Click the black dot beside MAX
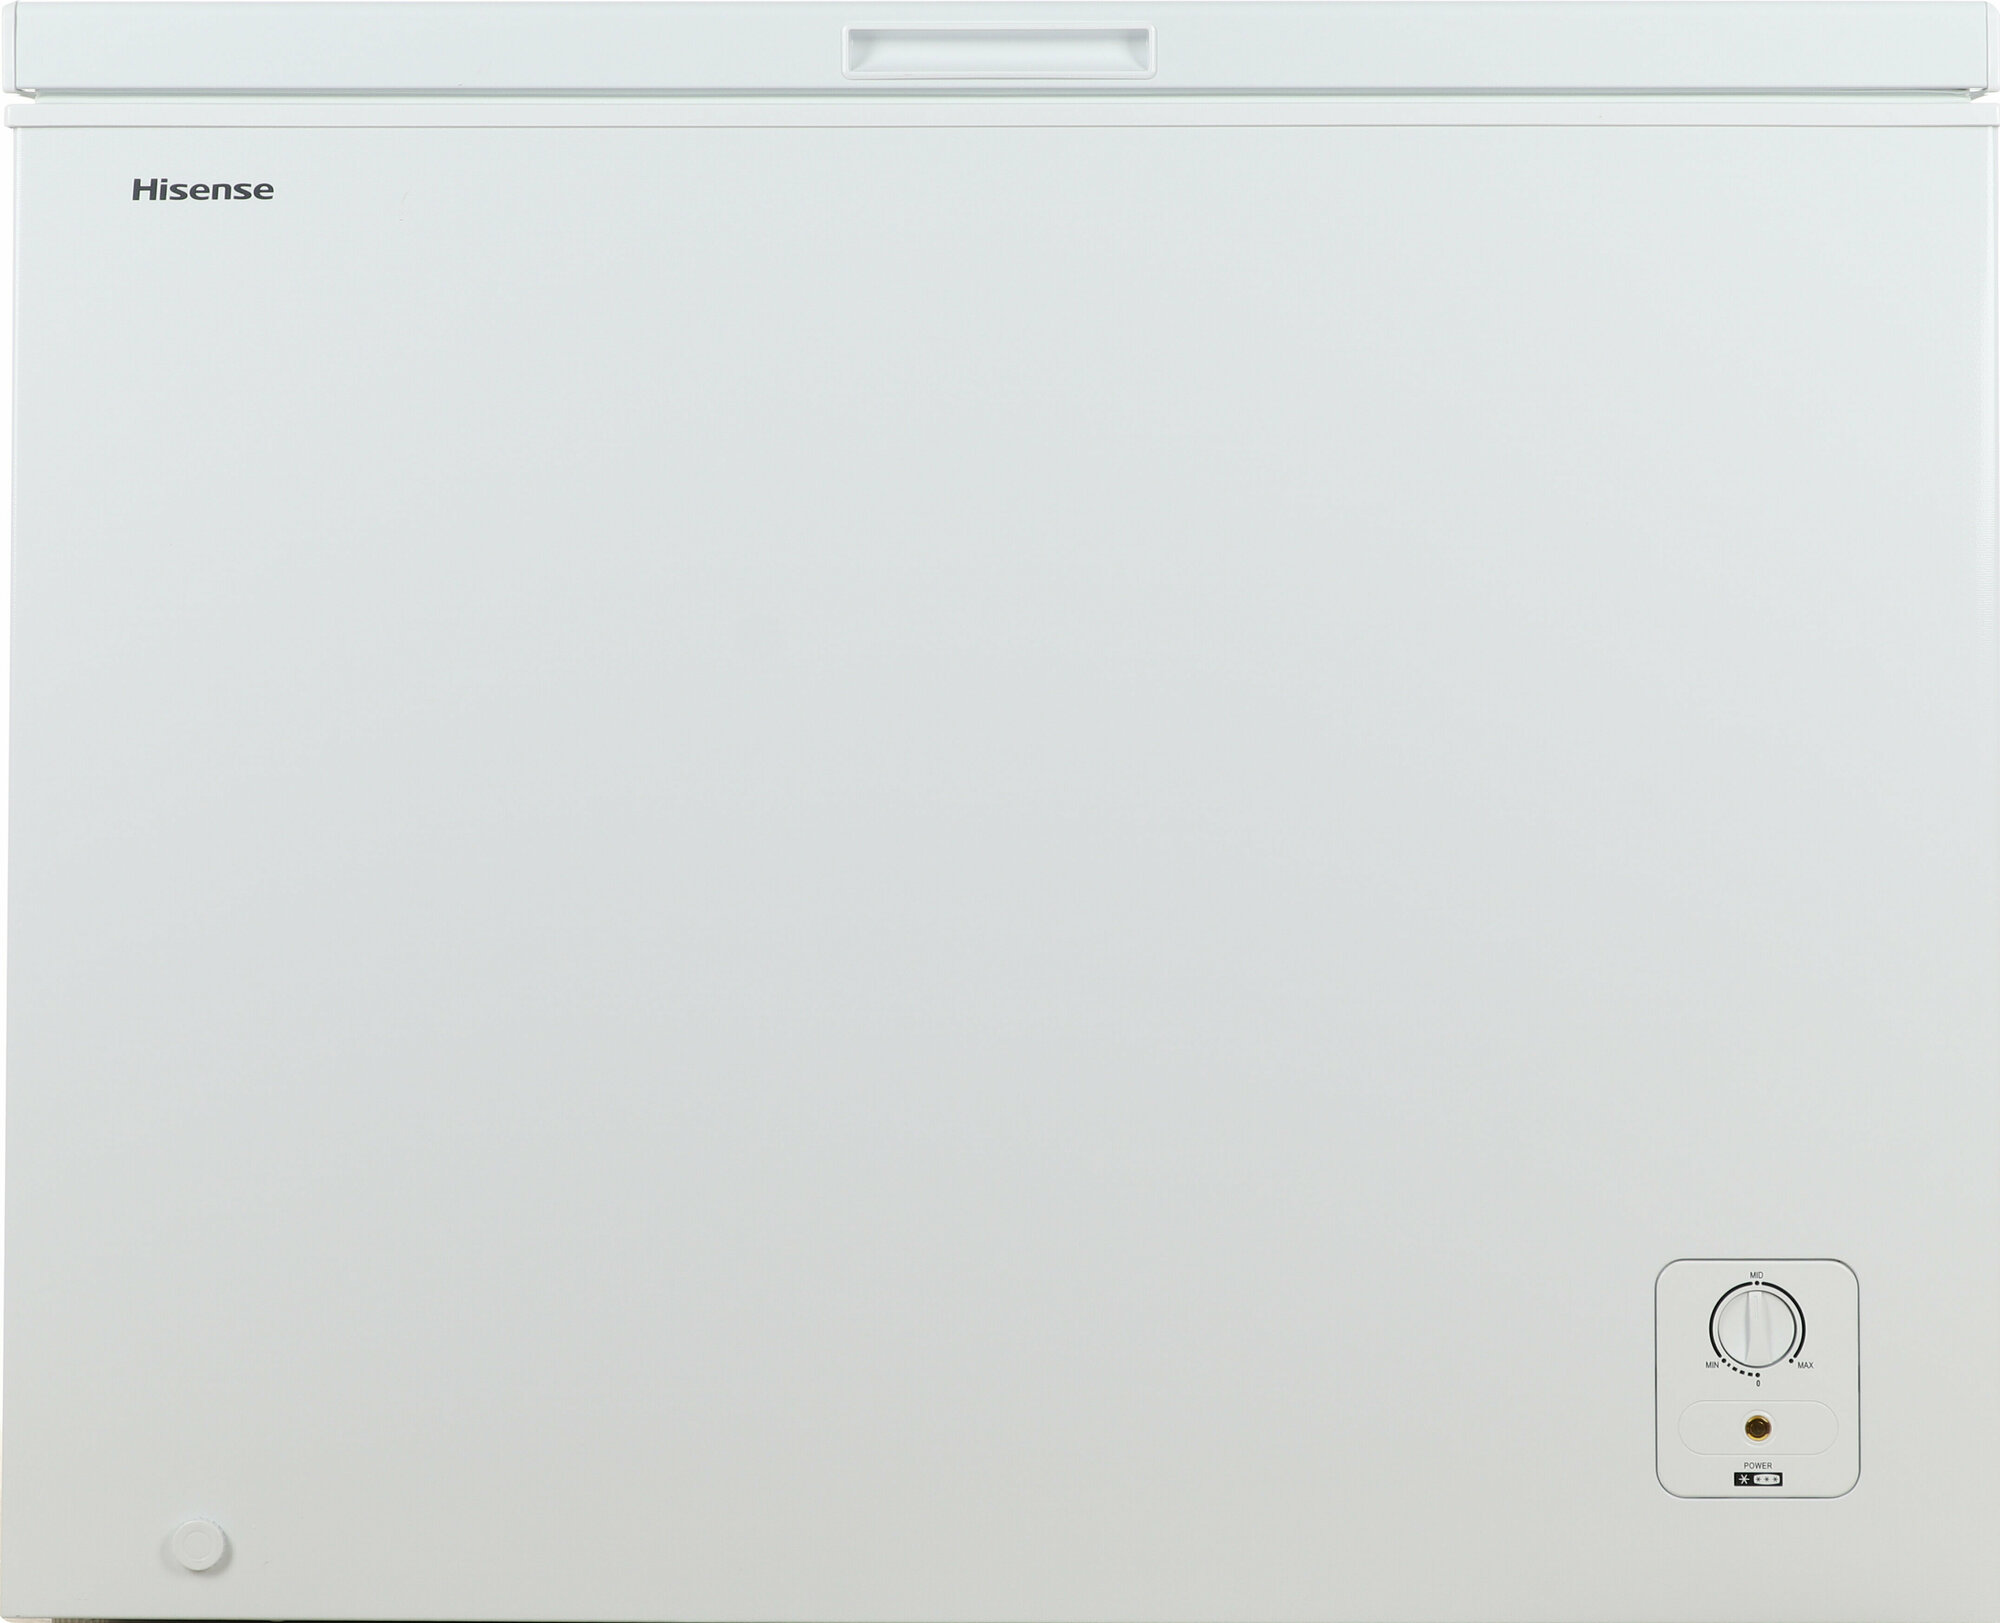This screenshot has height=1623, width=2000. click(x=1791, y=1360)
